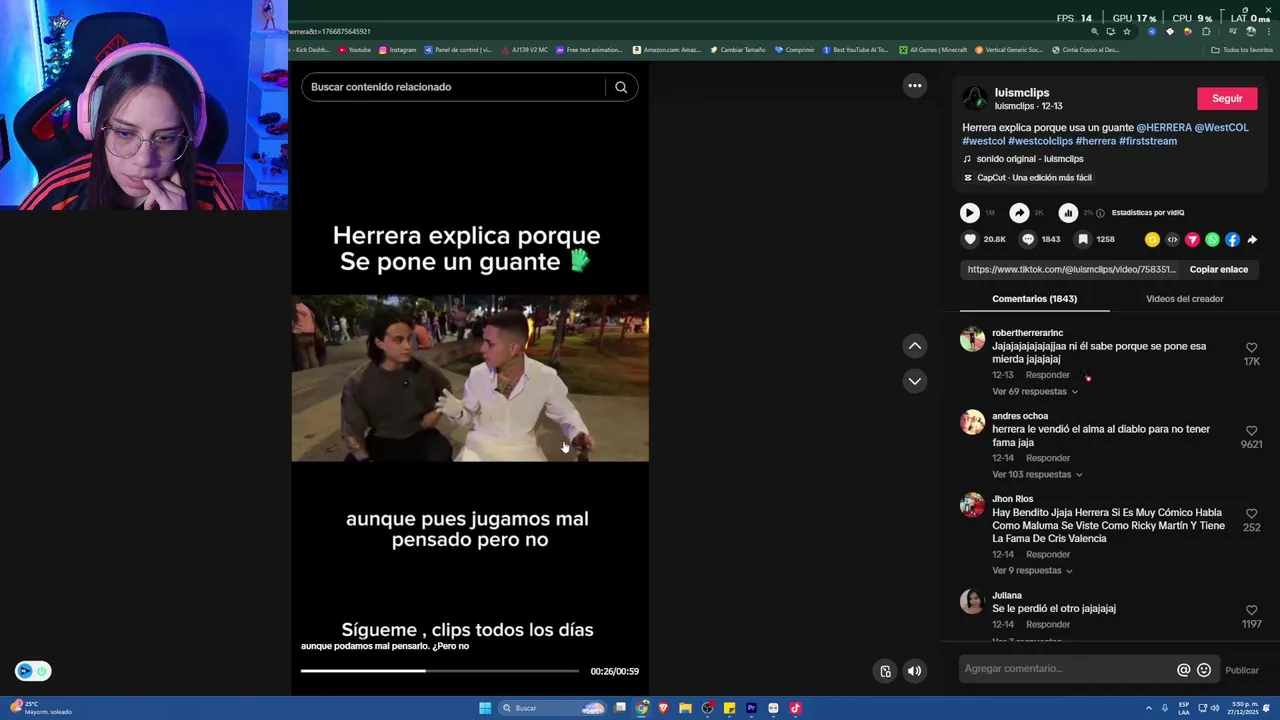Open Premiere Pro in taskbar
1280x720 pixels.
coord(751,708)
